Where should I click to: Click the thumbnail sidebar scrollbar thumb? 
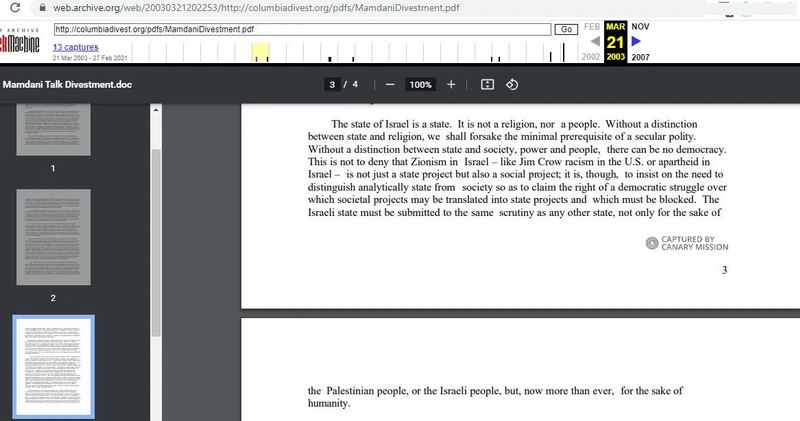click(x=156, y=243)
